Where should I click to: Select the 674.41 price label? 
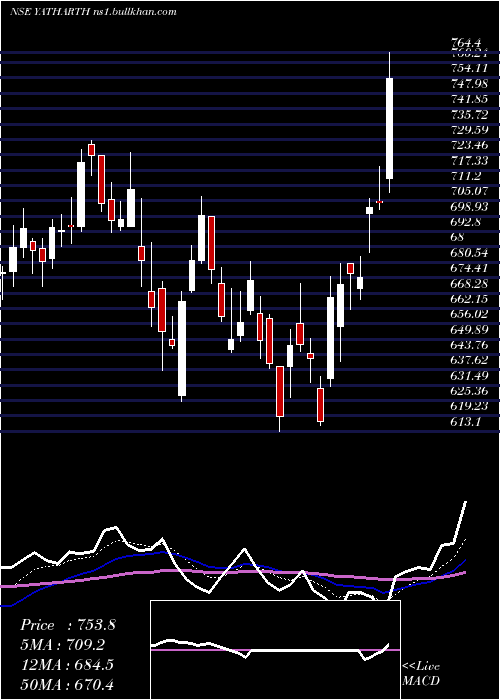point(469,267)
